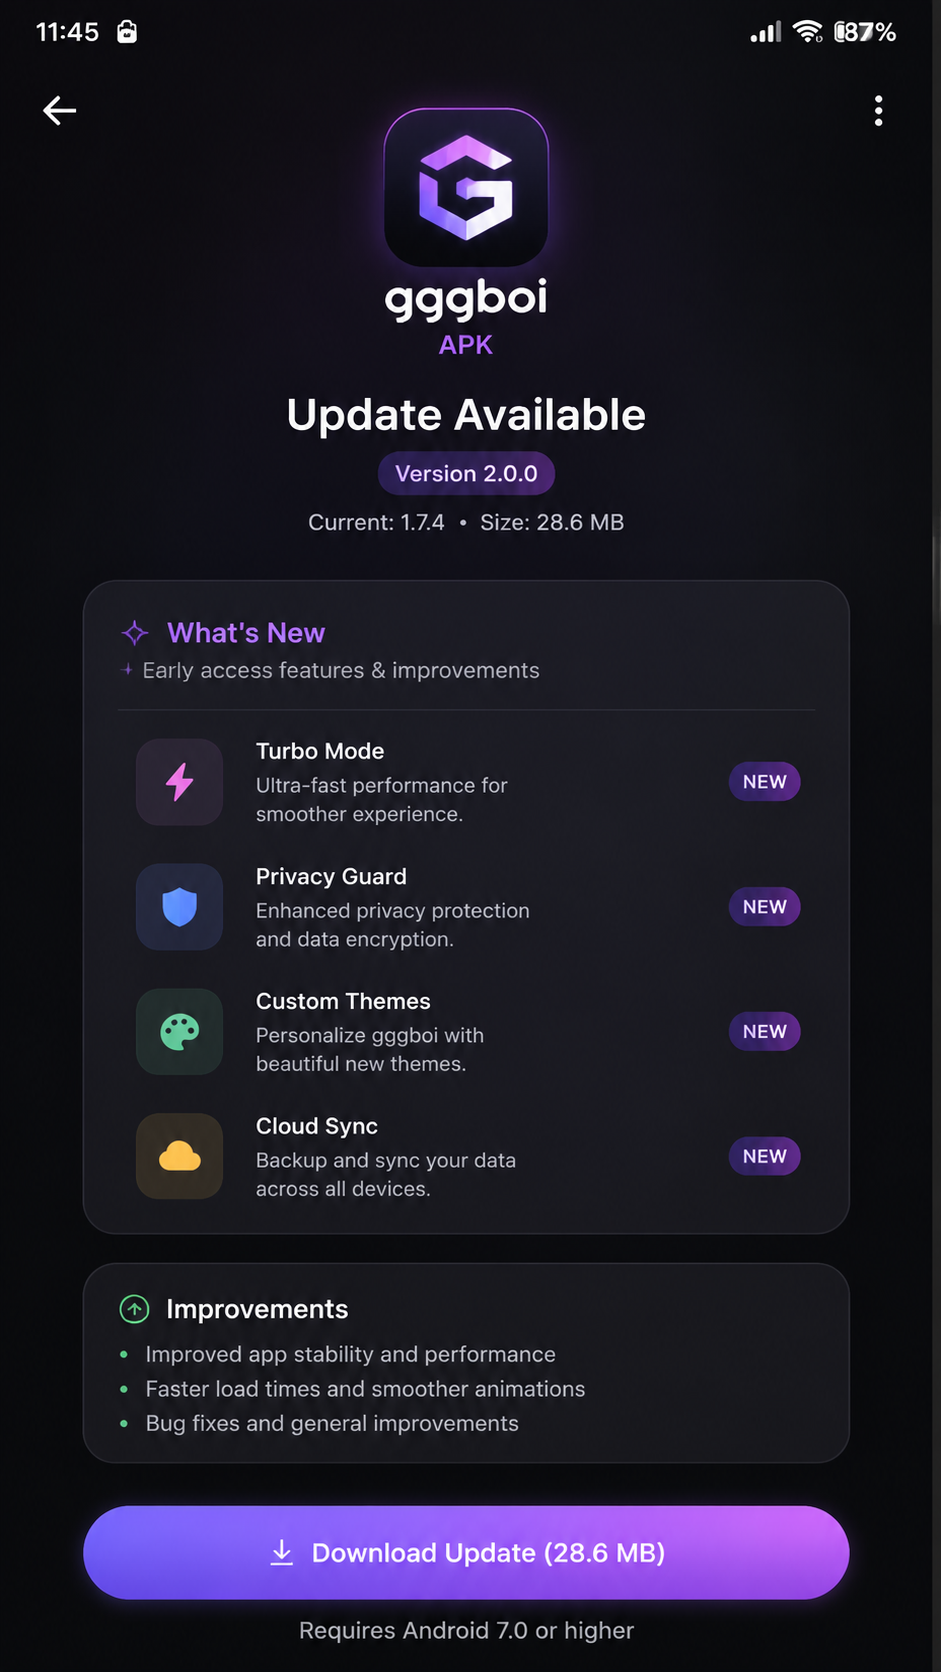
Task: Tap the gggboi app logo
Action: tap(466, 188)
